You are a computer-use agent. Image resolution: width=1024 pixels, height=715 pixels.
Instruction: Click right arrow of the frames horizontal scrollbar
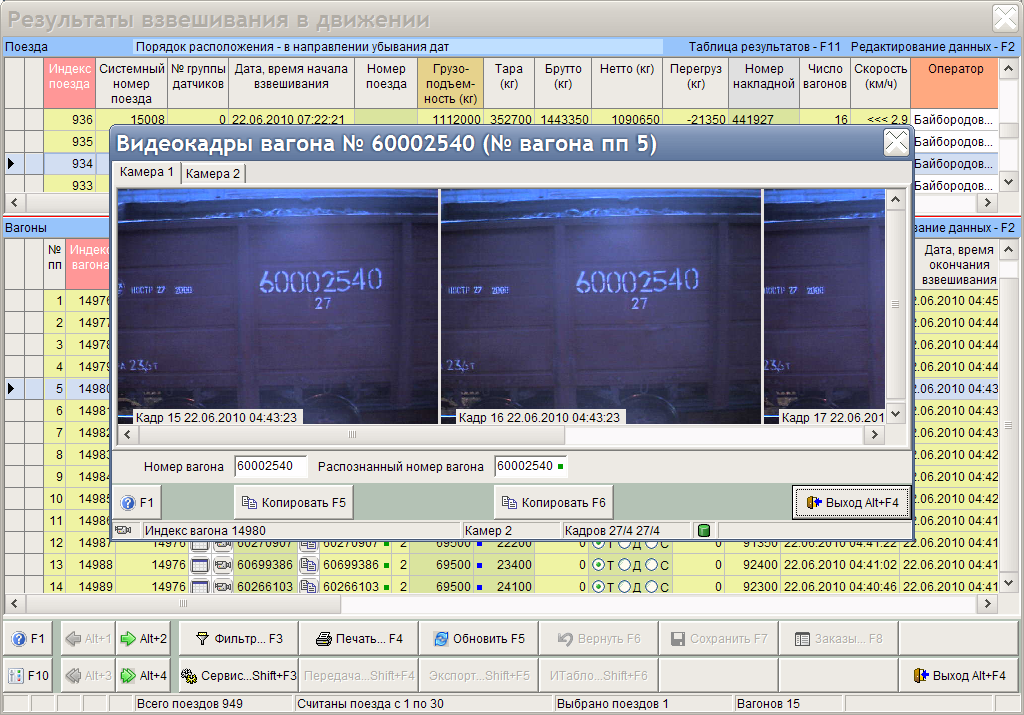point(874,434)
